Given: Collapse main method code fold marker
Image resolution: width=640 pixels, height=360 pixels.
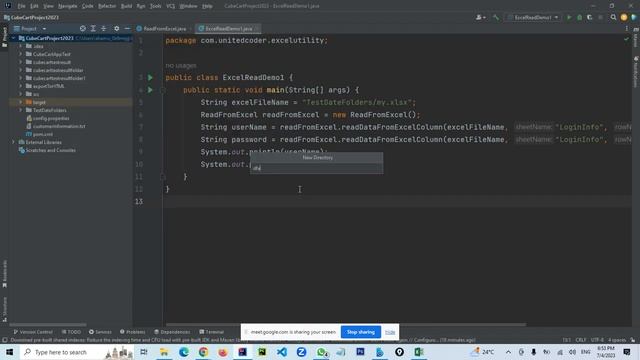Looking at the screenshot, I should point(162,90).
